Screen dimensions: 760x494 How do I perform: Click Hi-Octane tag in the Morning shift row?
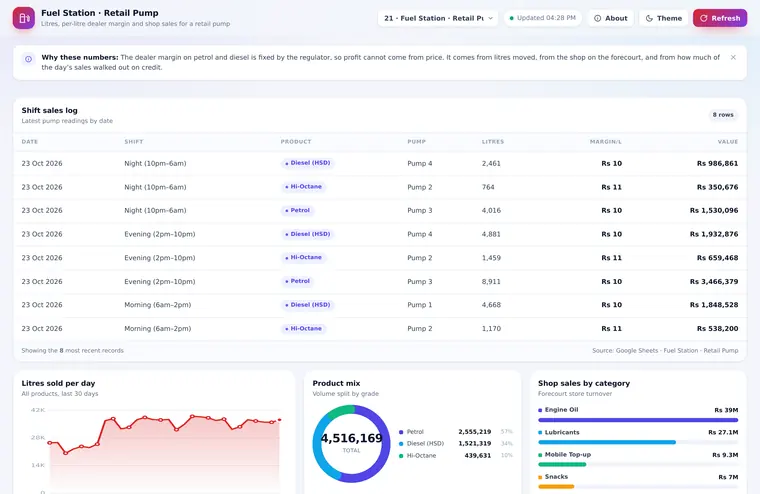pos(303,329)
